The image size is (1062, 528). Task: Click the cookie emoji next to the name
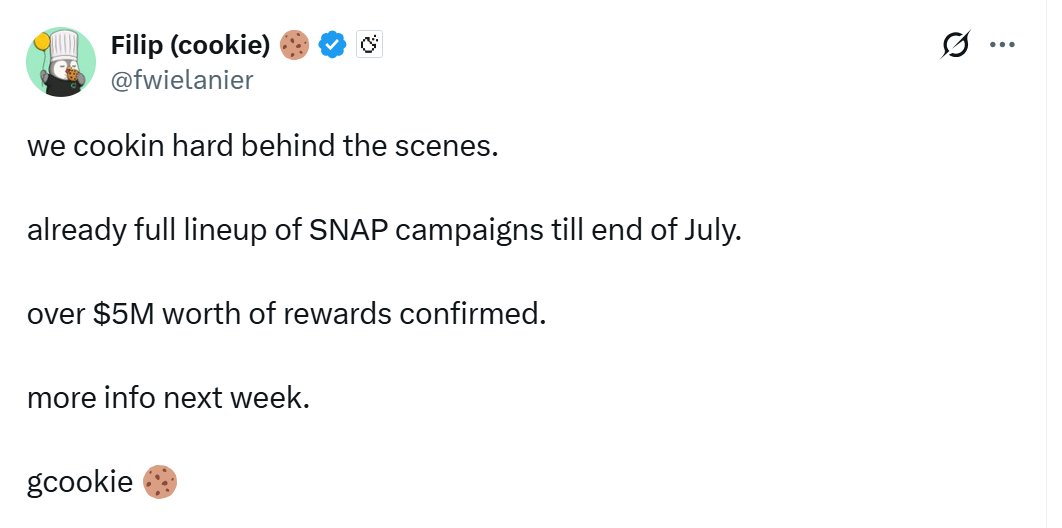pyautogui.click(x=295, y=45)
